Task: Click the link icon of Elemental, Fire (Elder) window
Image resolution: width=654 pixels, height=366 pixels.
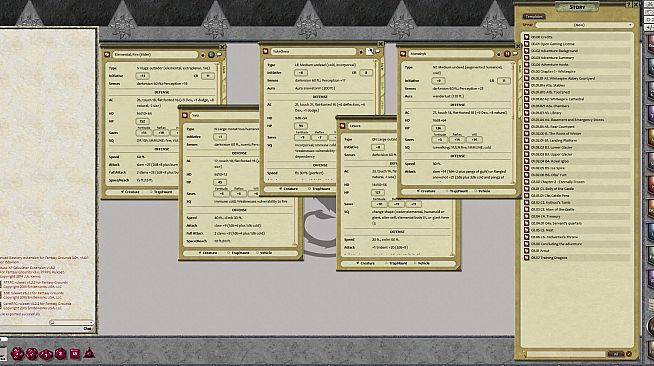Action: [x=107, y=54]
